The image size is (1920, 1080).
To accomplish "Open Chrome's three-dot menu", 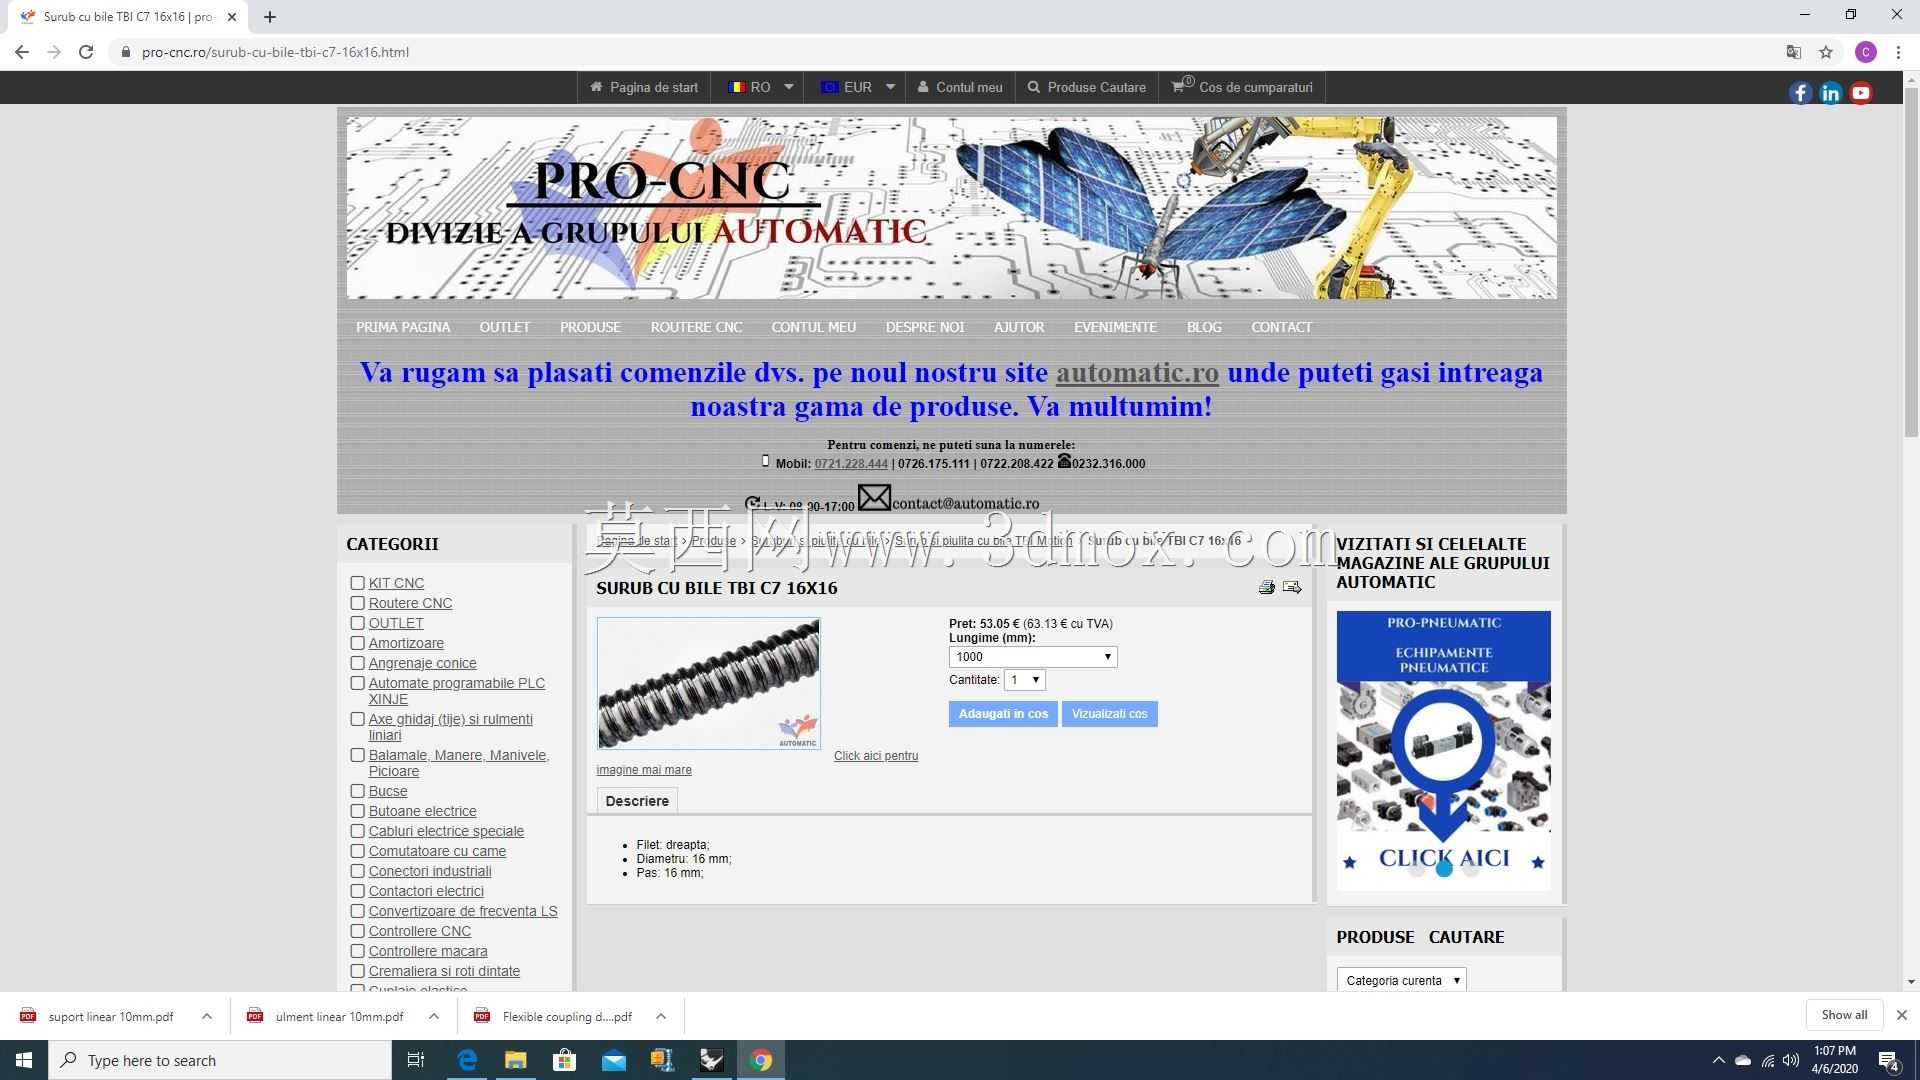I will 1898,52.
